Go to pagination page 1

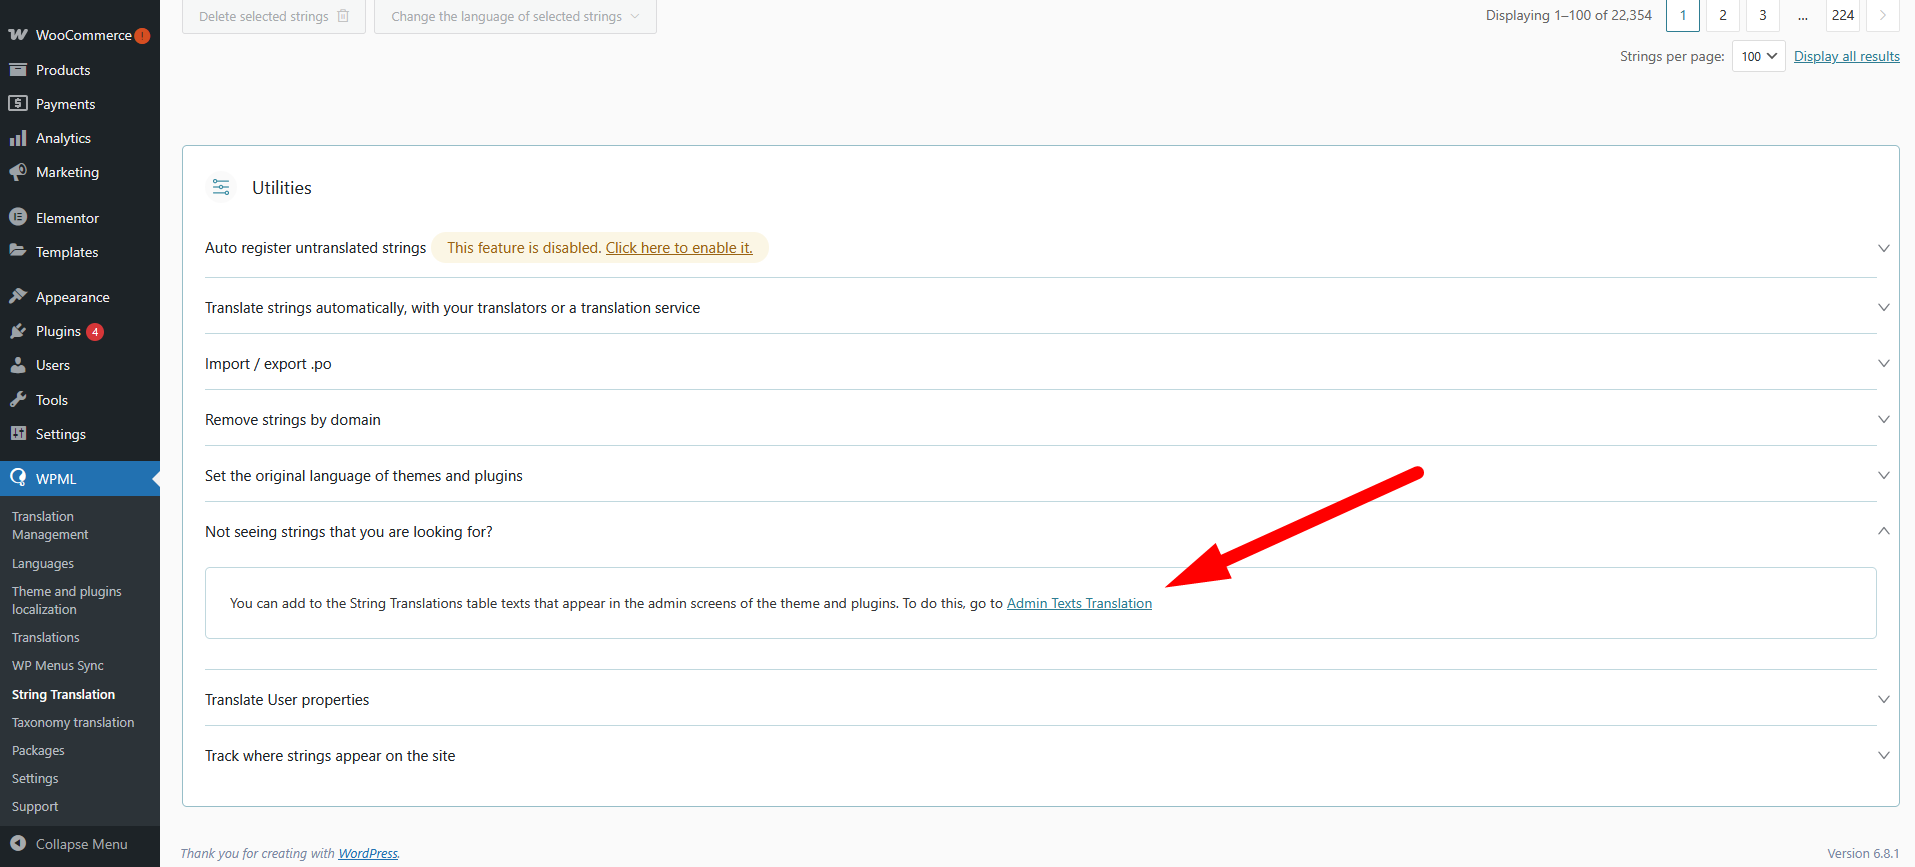[x=1683, y=15]
